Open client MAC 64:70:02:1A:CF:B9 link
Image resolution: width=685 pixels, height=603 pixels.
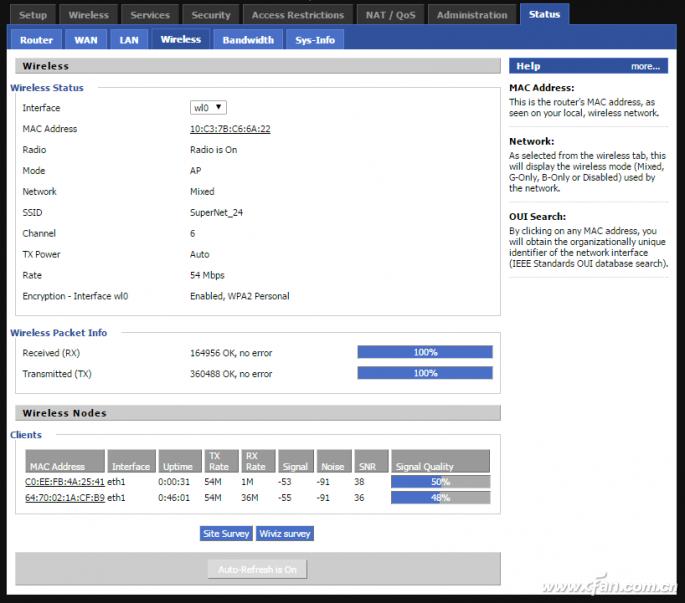pyautogui.click(x=65, y=498)
